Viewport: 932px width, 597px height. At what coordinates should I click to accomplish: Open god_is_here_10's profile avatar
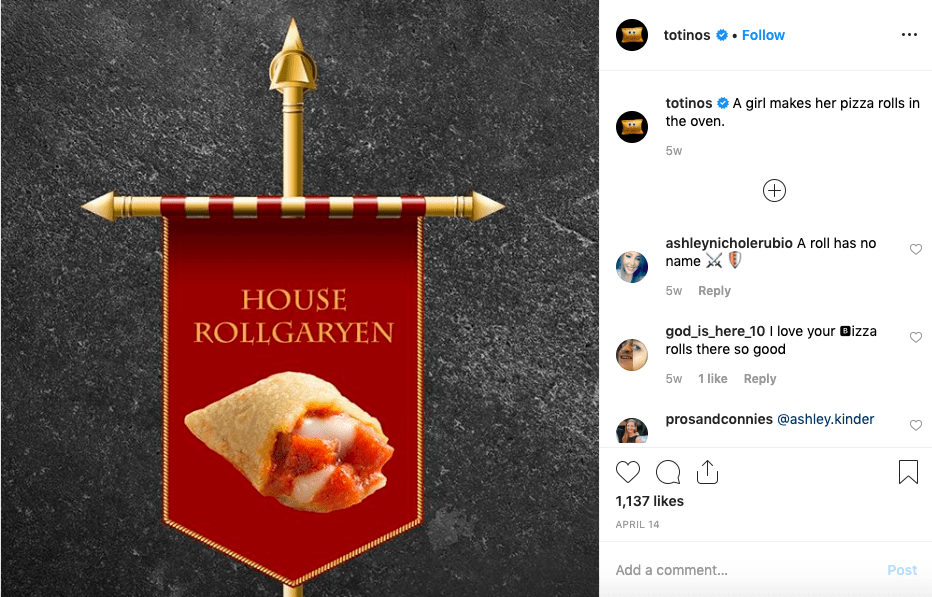pos(632,354)
